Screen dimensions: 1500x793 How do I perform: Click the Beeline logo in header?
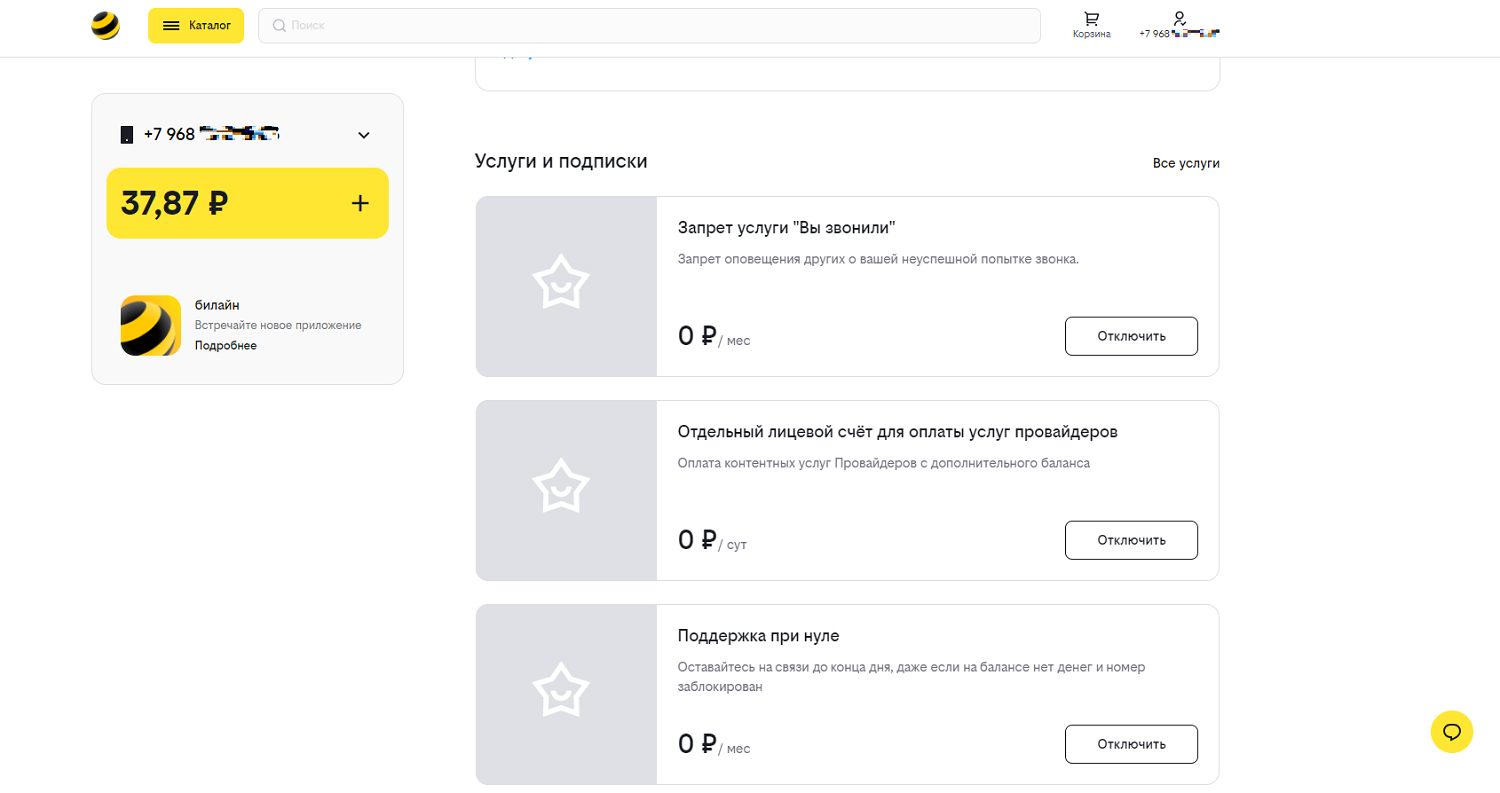(105, 26)
